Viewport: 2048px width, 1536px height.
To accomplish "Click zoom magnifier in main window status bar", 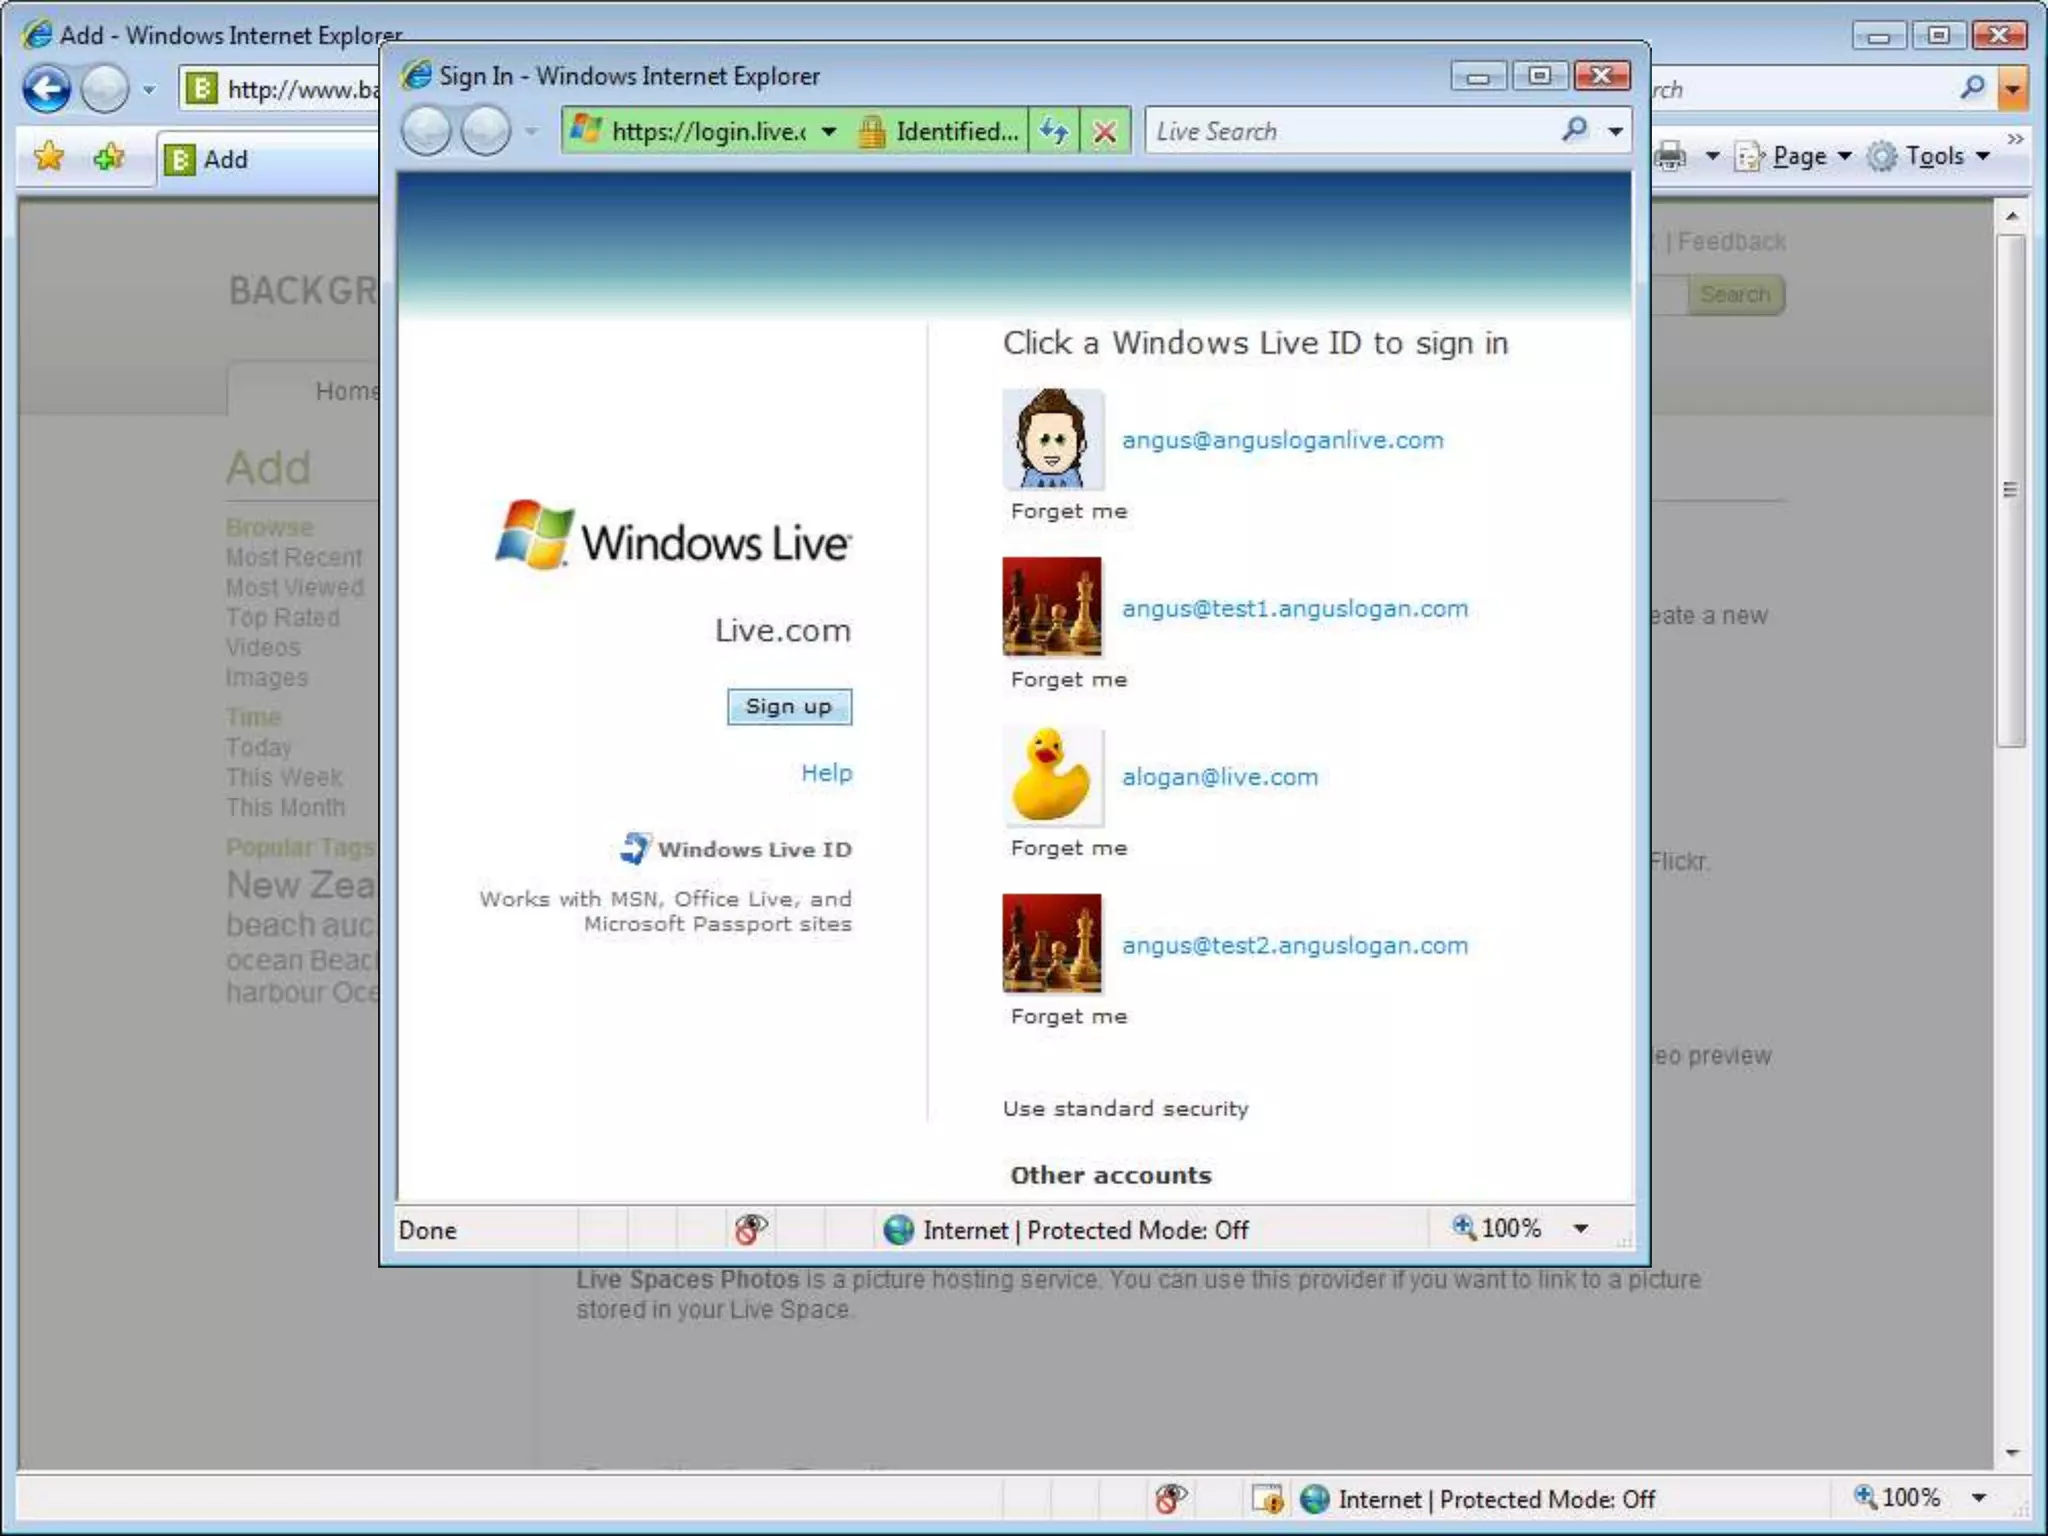I will (1865, 1496).
